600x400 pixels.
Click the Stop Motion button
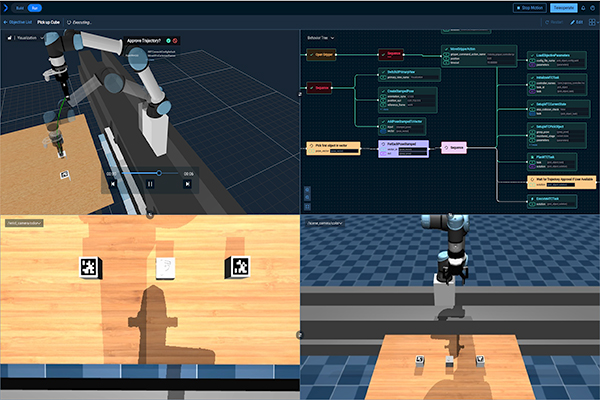(x=530, y=8)
